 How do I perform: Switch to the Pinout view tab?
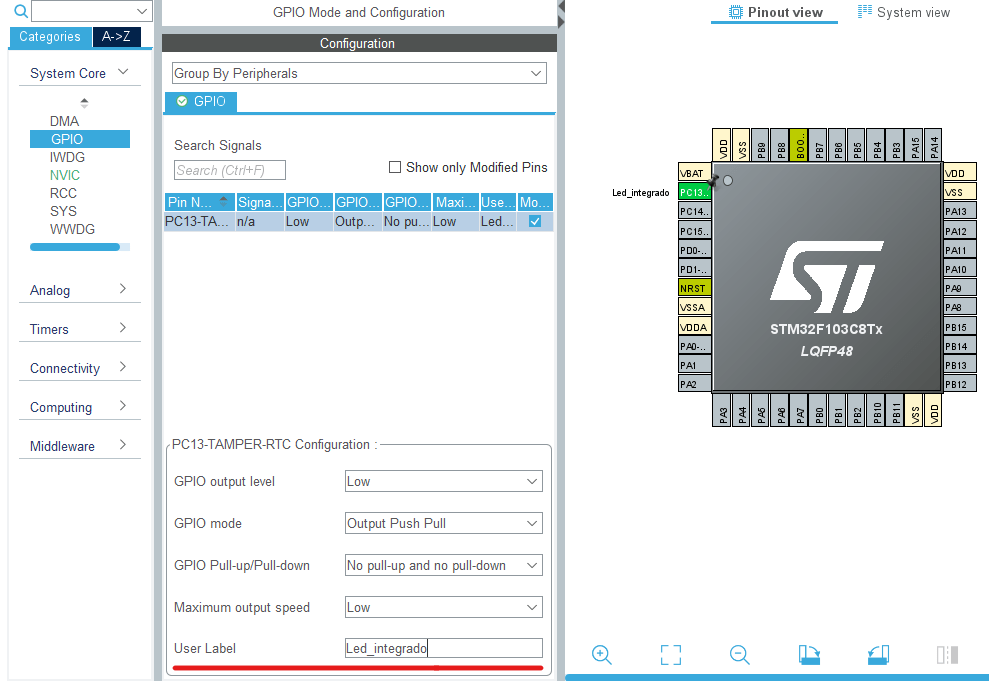click(775, 12)
